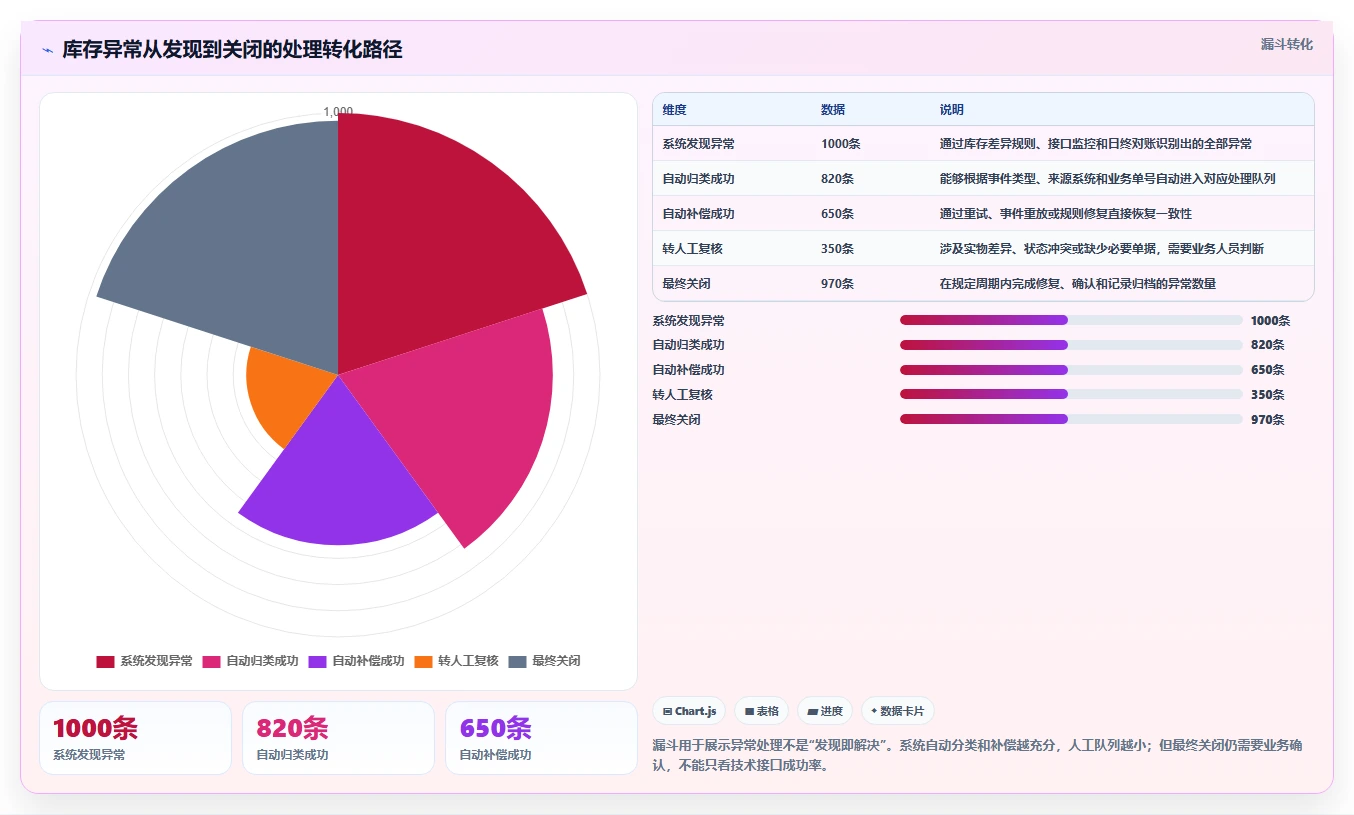Click the 1000条 value beside the progress bar

(x=1270, y=321)
